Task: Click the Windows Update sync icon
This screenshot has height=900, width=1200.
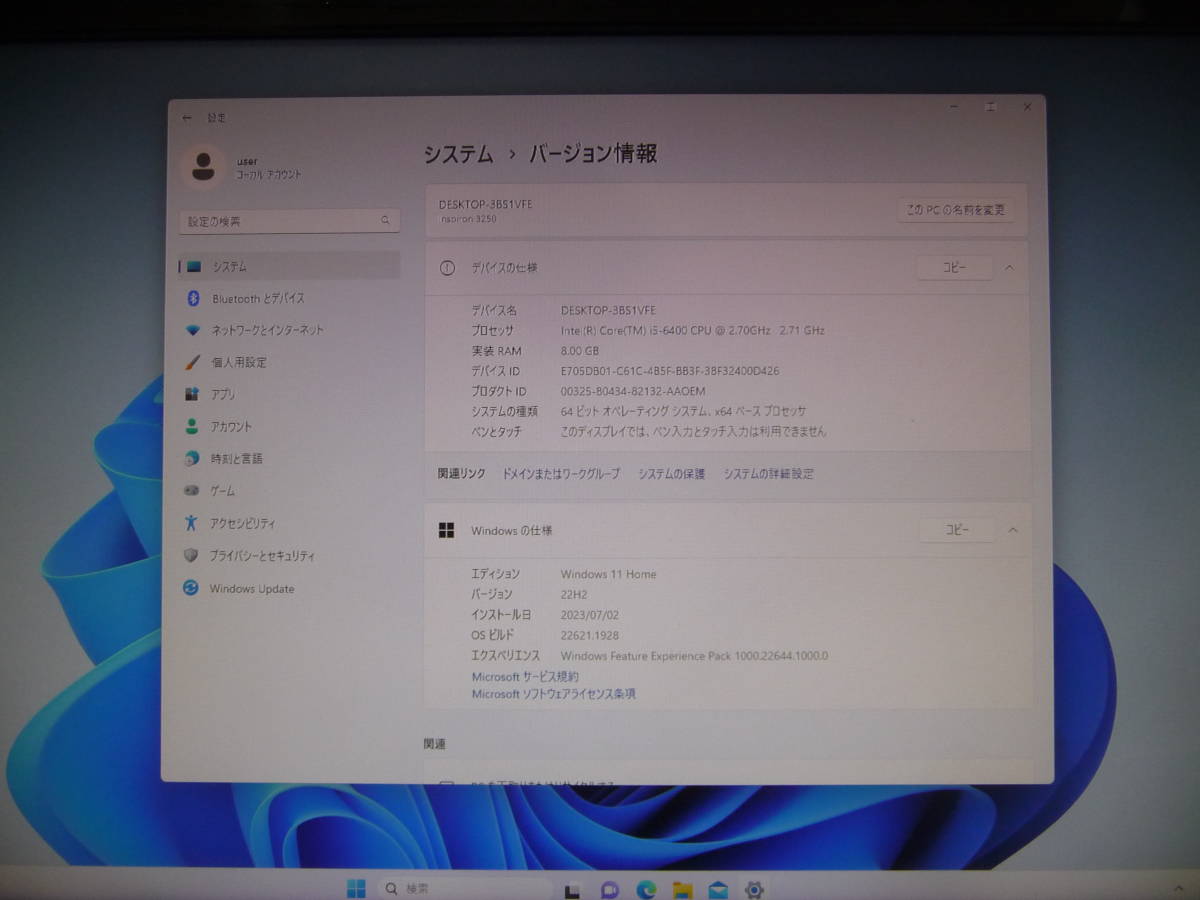Action: 191,588
